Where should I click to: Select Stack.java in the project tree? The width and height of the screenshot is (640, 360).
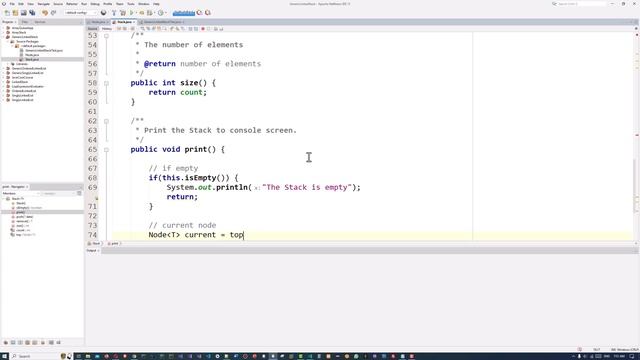(x=32, y=60)
